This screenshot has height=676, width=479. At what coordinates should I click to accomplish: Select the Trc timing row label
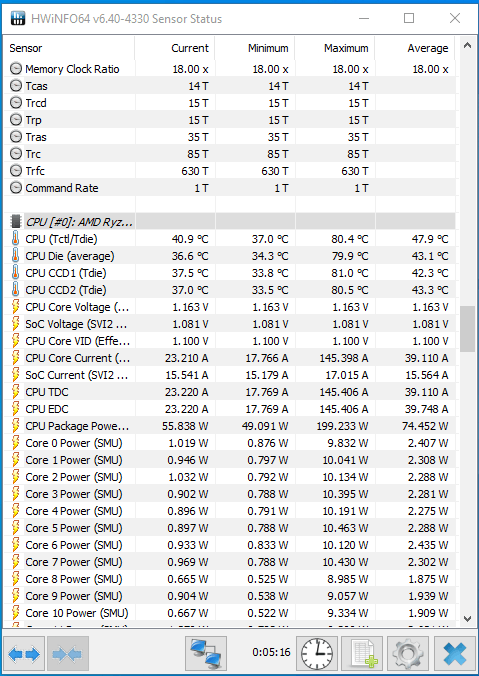point(33,154)
